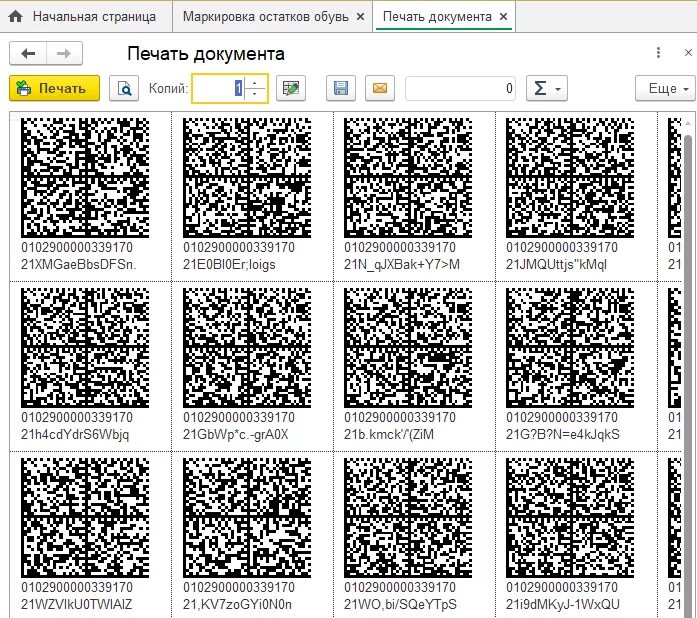The image size is (697, 618).
Task: Close the Печать документа tab
Action: pos(503,17)
